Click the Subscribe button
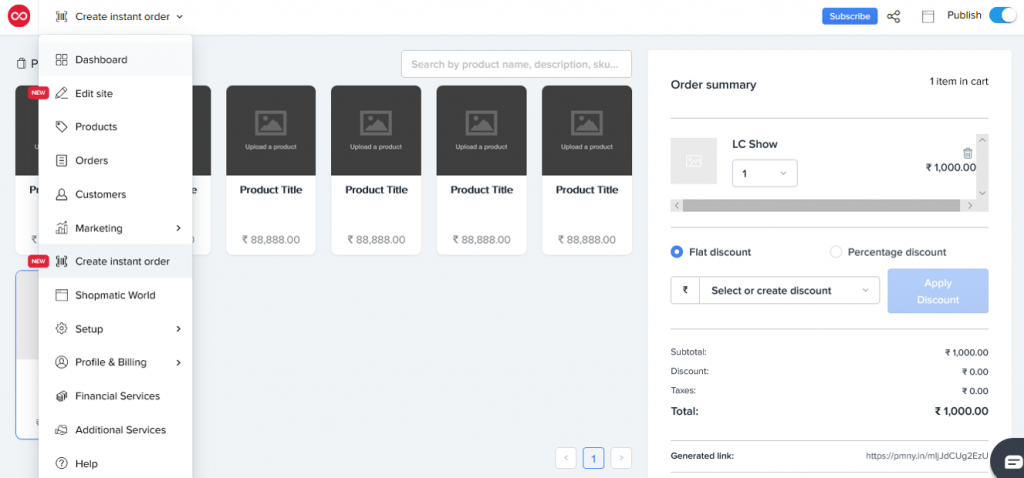Screen dimensions: 1024x478 (850, 17)
